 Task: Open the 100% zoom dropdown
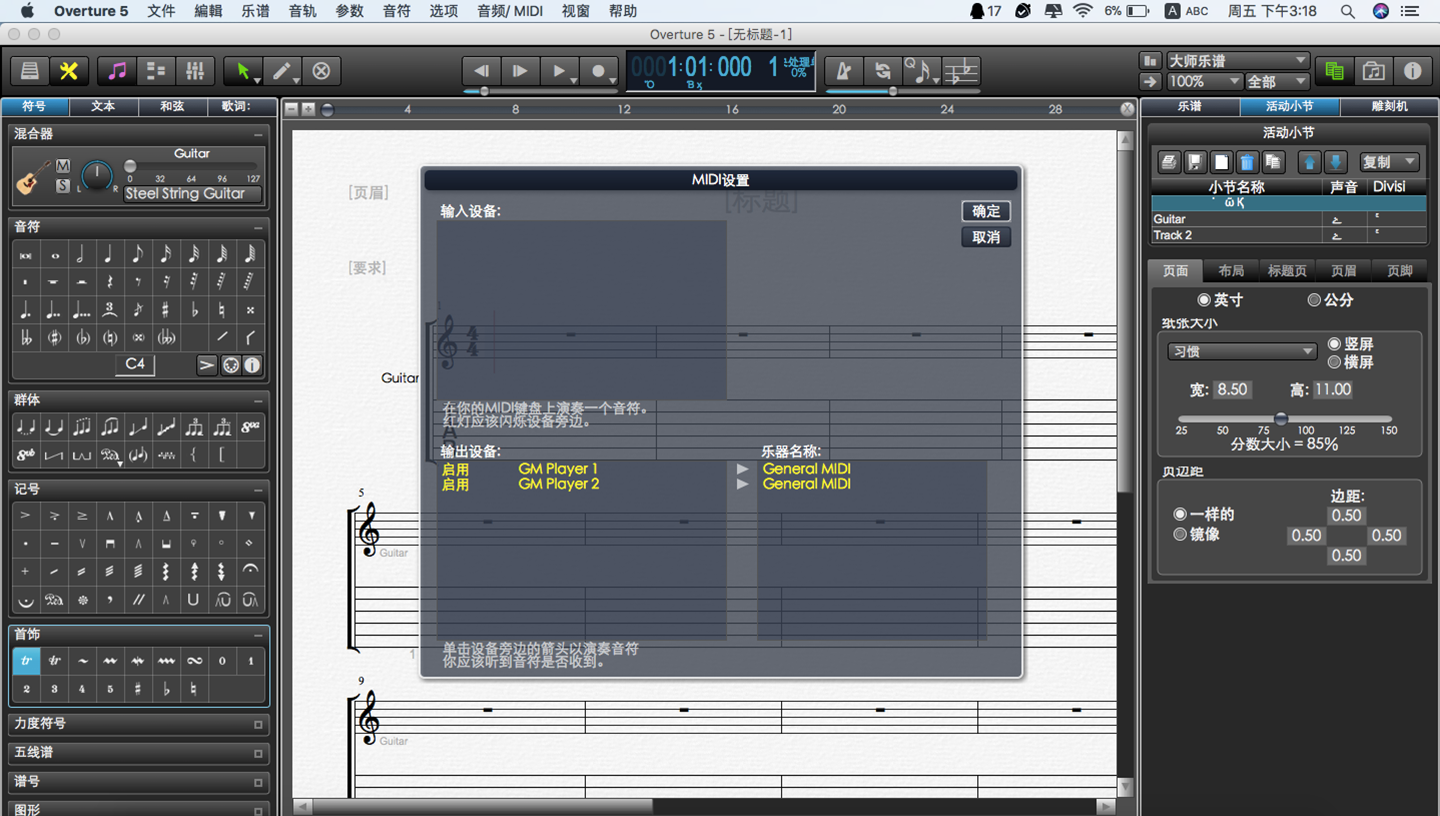(x=1203, y=81)
